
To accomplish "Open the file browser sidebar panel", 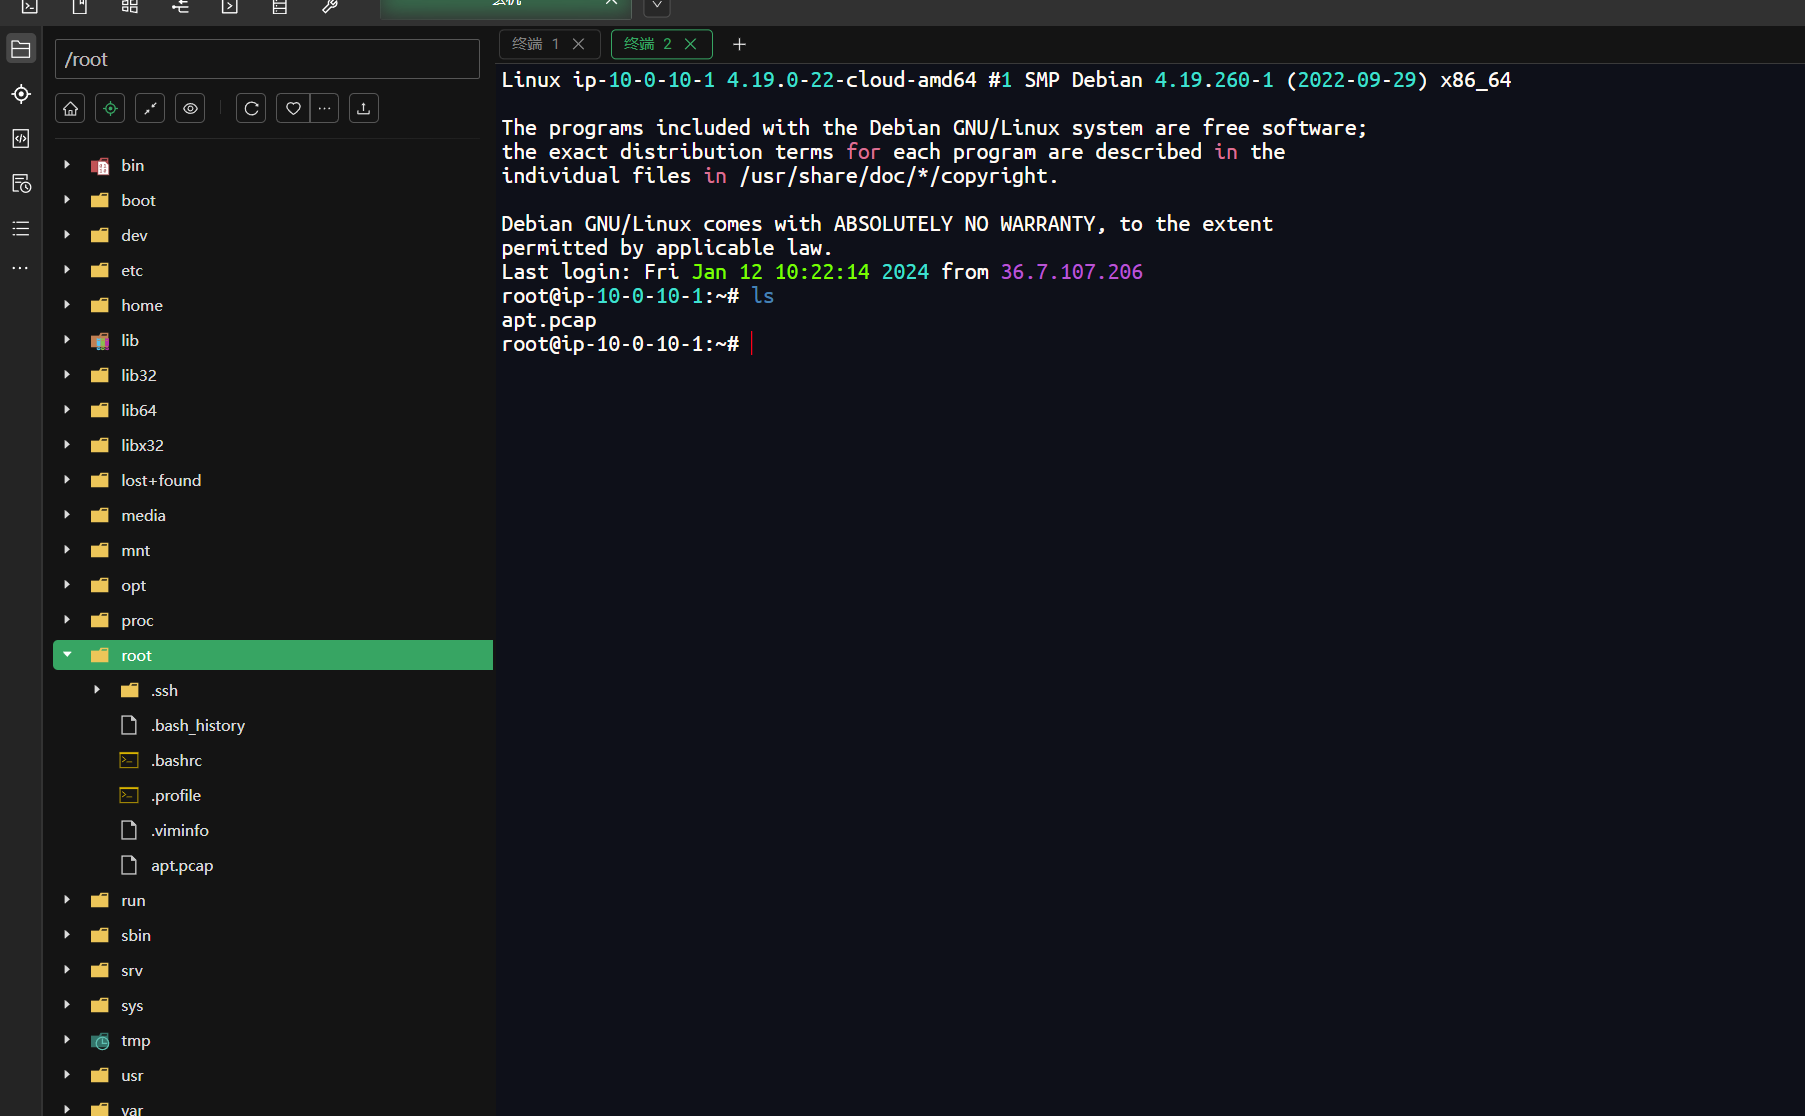I will (21, 49).
